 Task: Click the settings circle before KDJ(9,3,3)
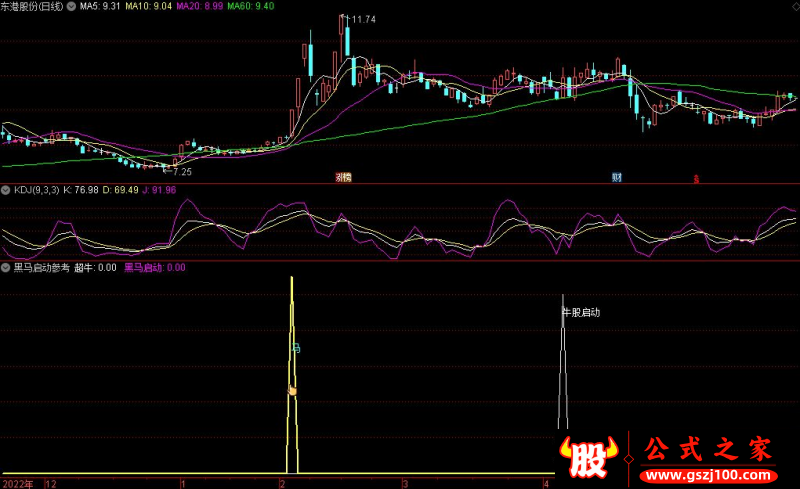pos(6,189)
